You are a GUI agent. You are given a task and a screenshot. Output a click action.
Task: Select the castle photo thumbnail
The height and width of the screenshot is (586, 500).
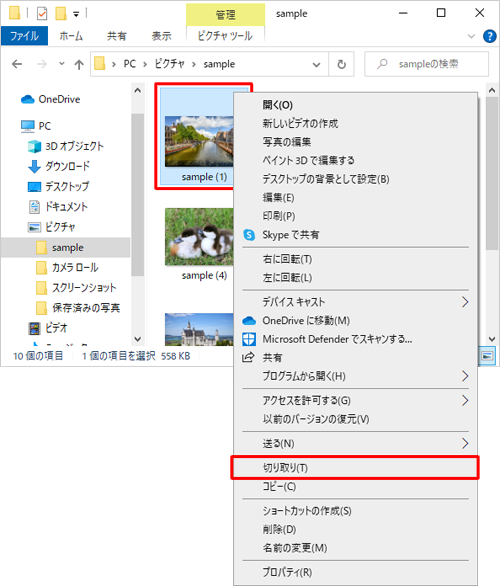pos(199,329)
